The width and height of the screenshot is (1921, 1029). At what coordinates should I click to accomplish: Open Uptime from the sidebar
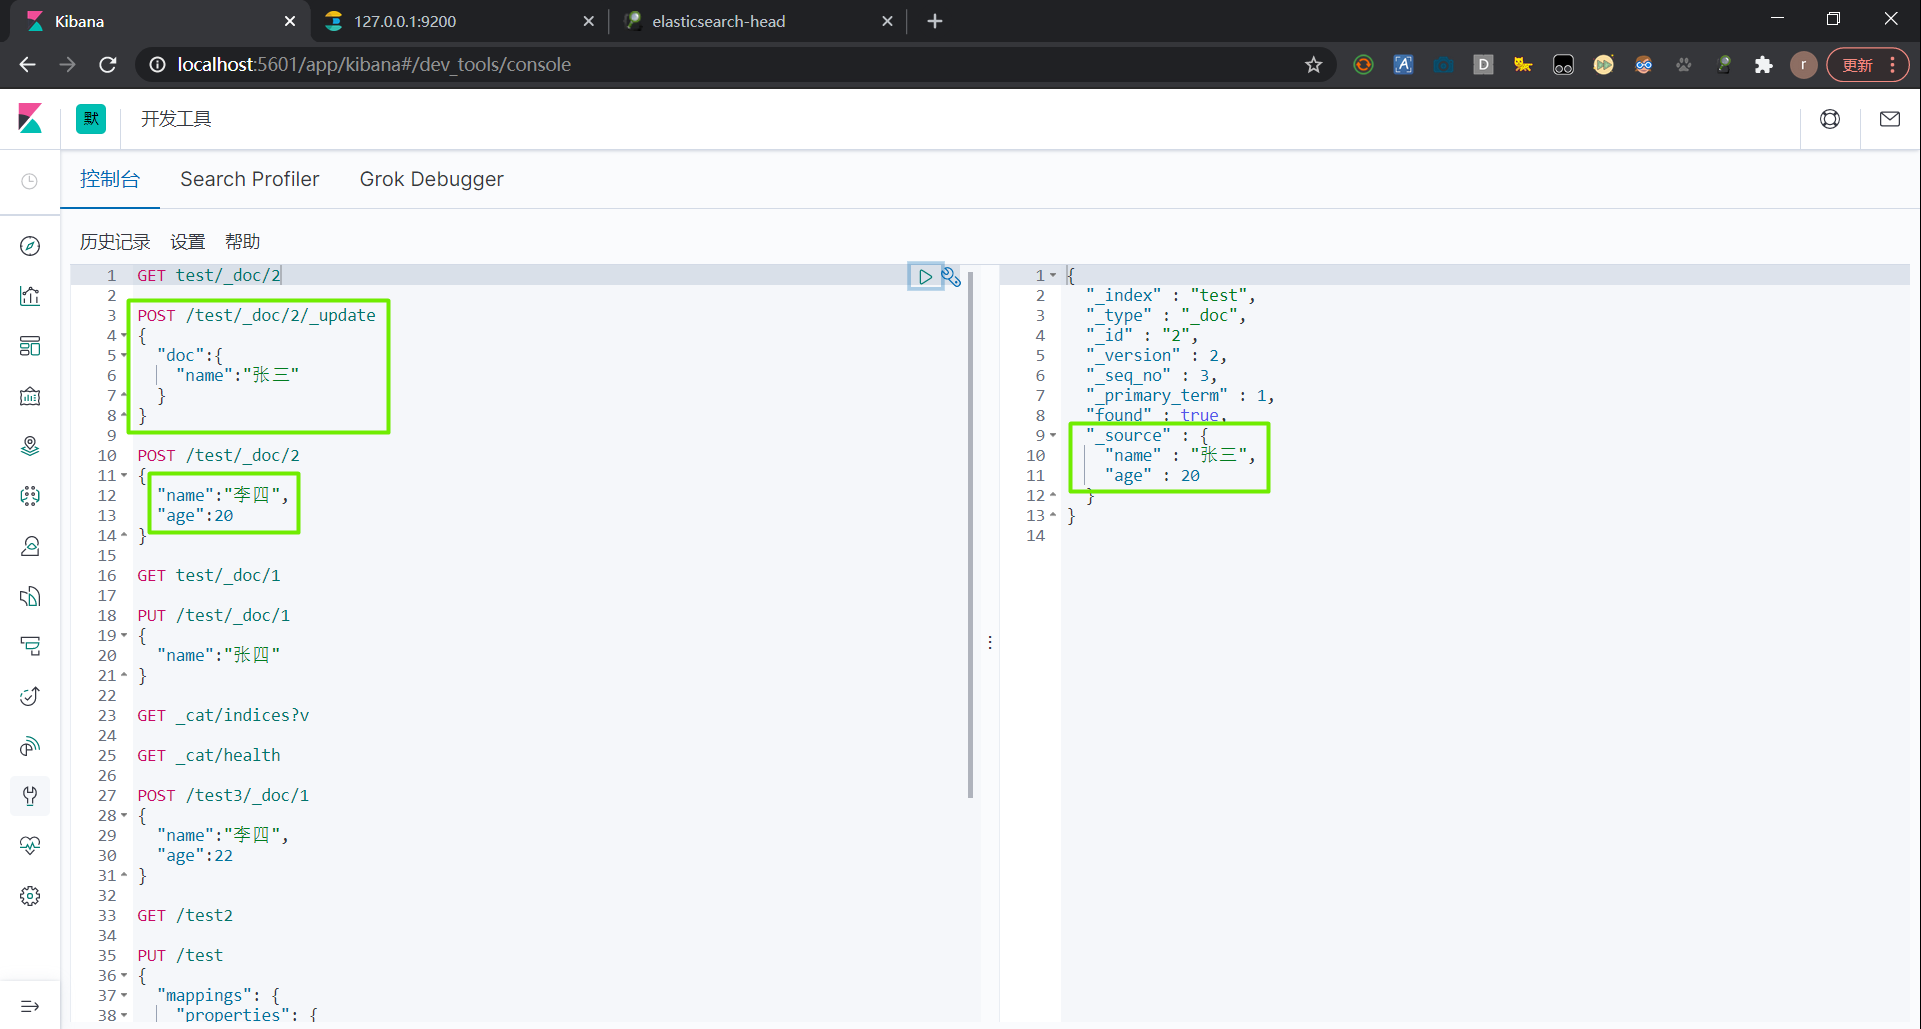pos(30,696)
